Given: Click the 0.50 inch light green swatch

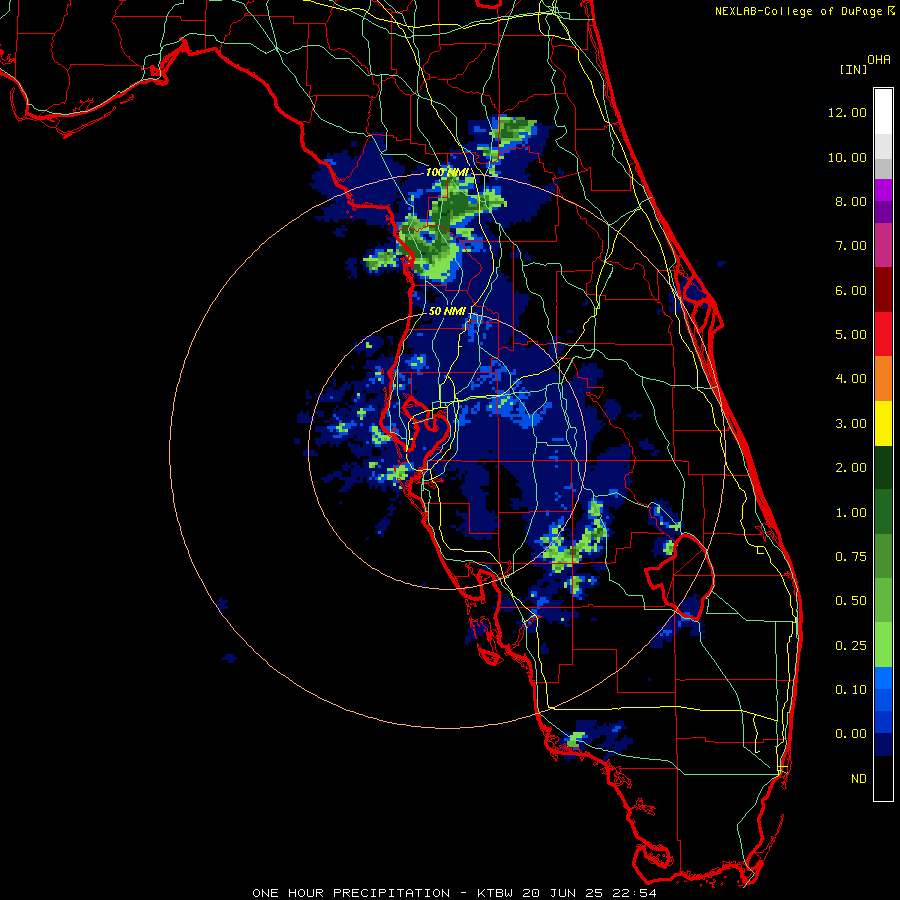Looking at the screenshot, I should pyautogui.click(x=883, y=600).
